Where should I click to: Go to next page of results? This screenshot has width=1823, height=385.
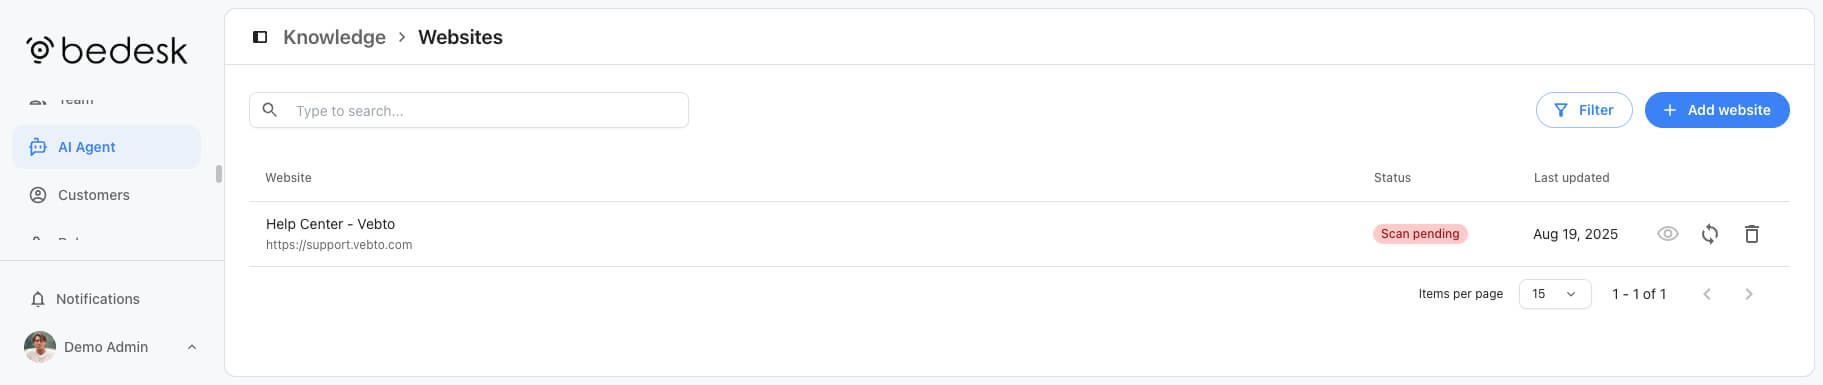(1749, 294)
